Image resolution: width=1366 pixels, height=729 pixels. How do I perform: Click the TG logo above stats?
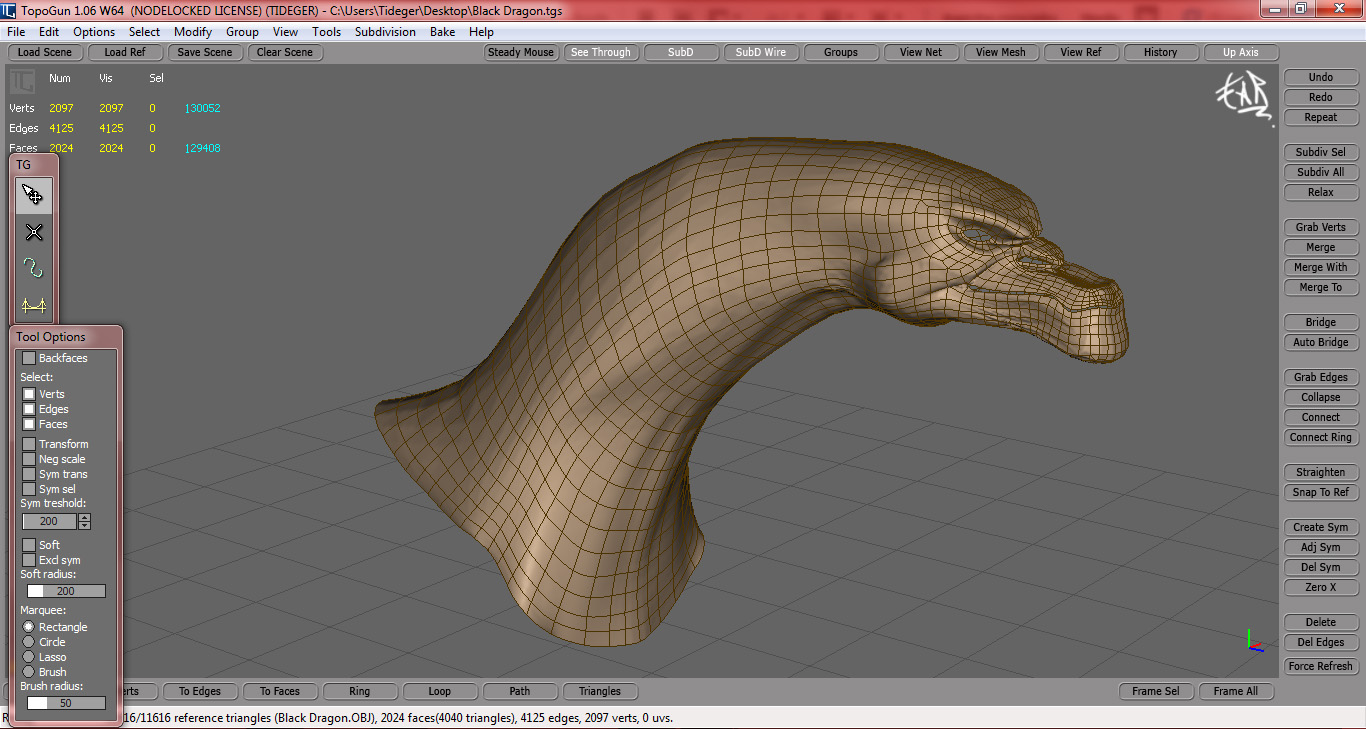tap(22, 81)
